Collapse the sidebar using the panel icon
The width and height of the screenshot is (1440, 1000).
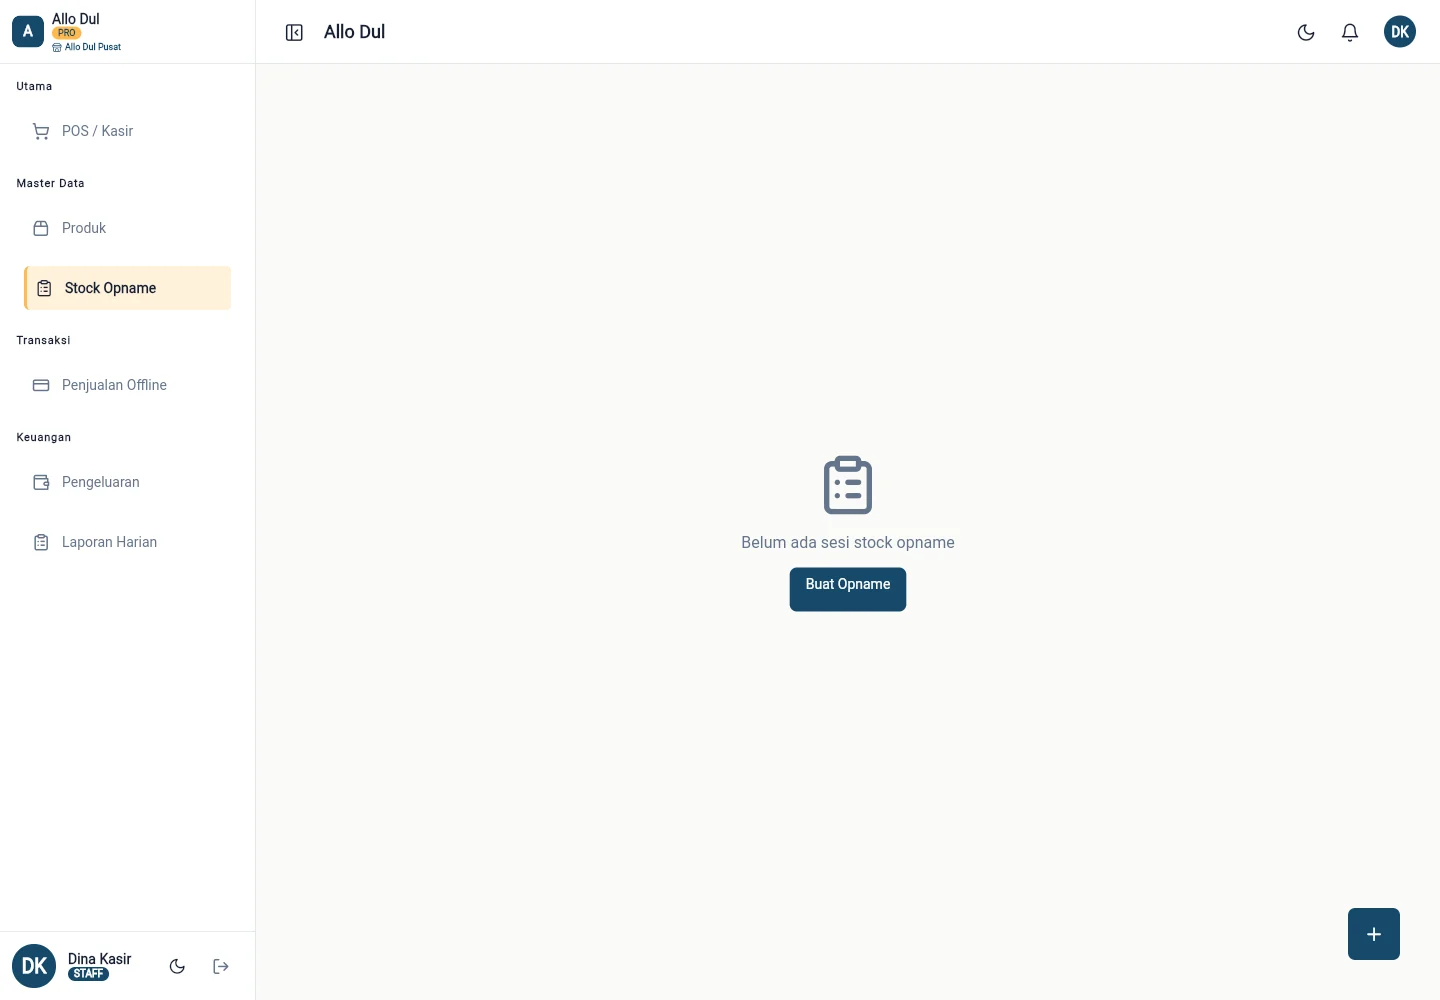[294, 33]
